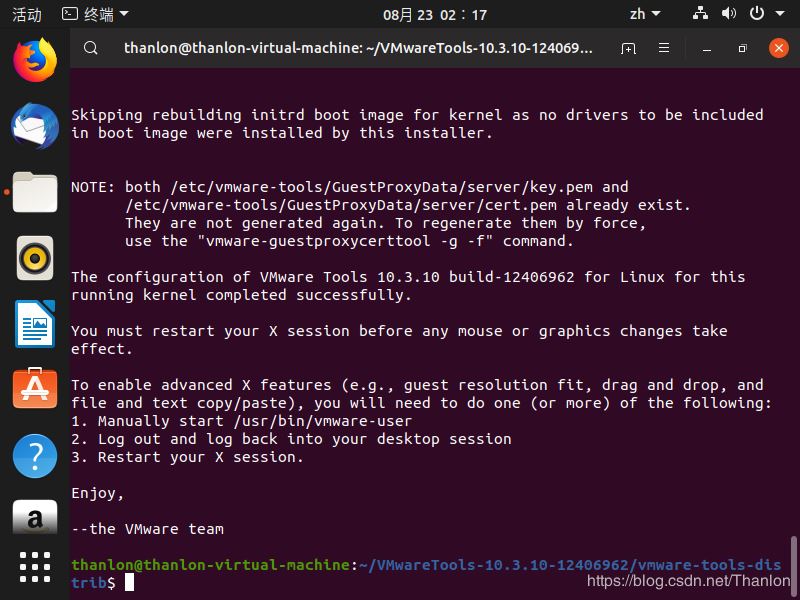Click 活动 activities overview
Image resolution: width=800 pixels, height=600 pixels.
click(x=27, y=14)
